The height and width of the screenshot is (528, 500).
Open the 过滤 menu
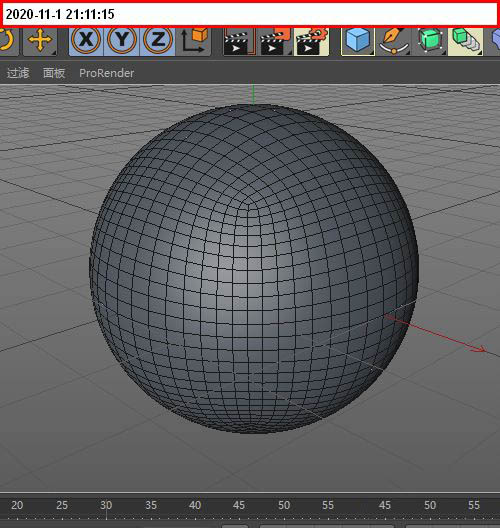point(18,73)
